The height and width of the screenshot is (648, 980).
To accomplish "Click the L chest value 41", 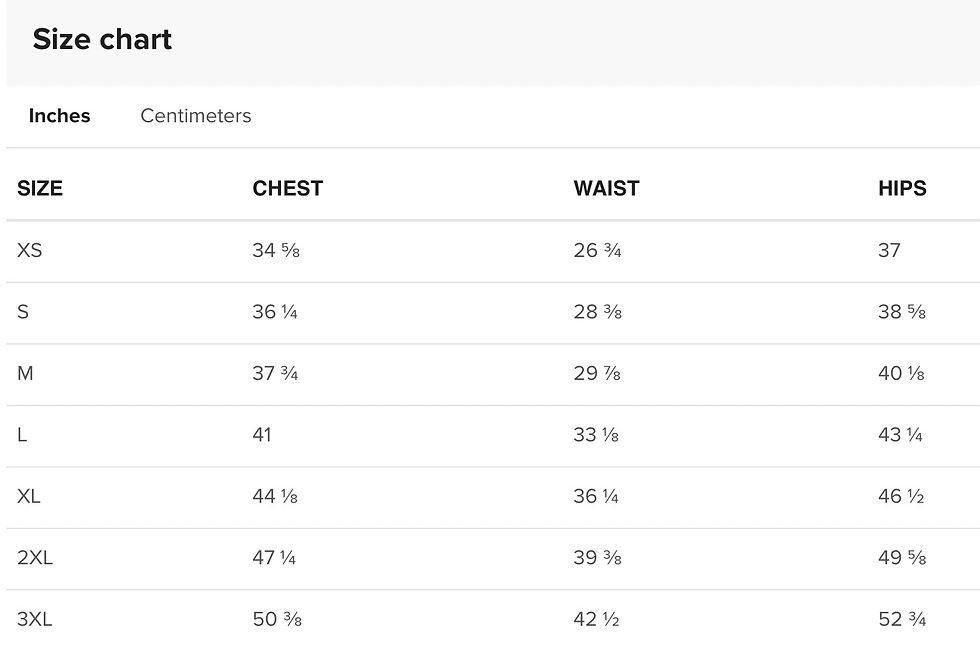I will [262, 435].
